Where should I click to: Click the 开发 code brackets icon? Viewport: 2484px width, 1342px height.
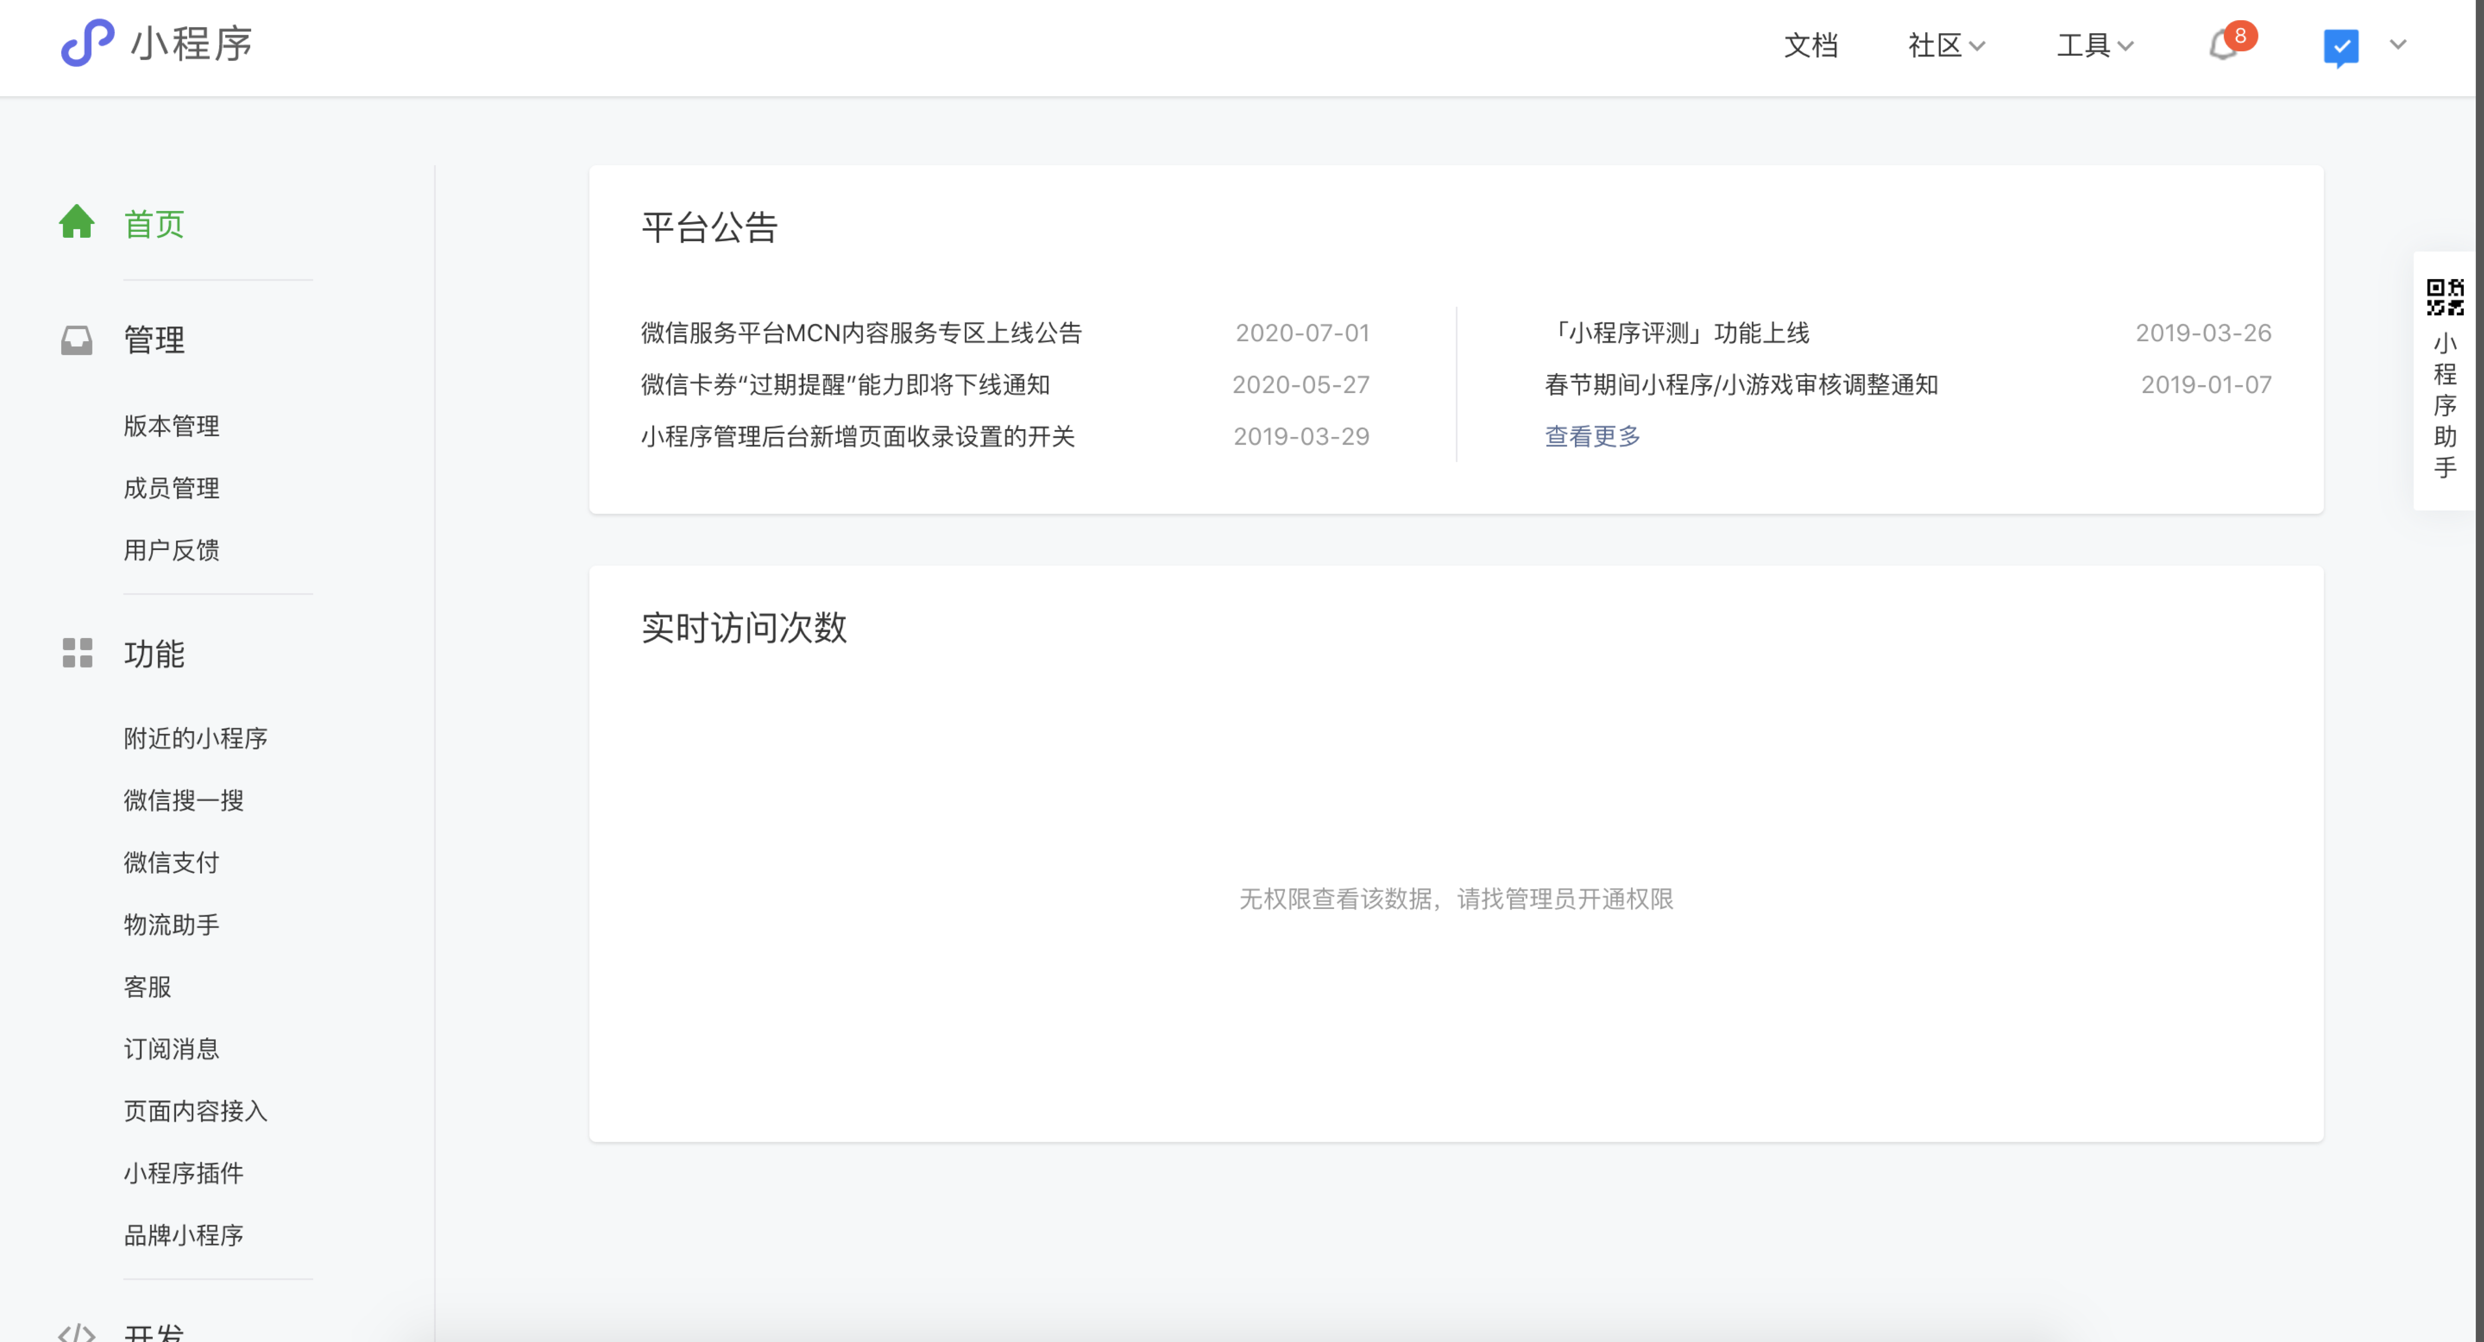point(77,1332)
